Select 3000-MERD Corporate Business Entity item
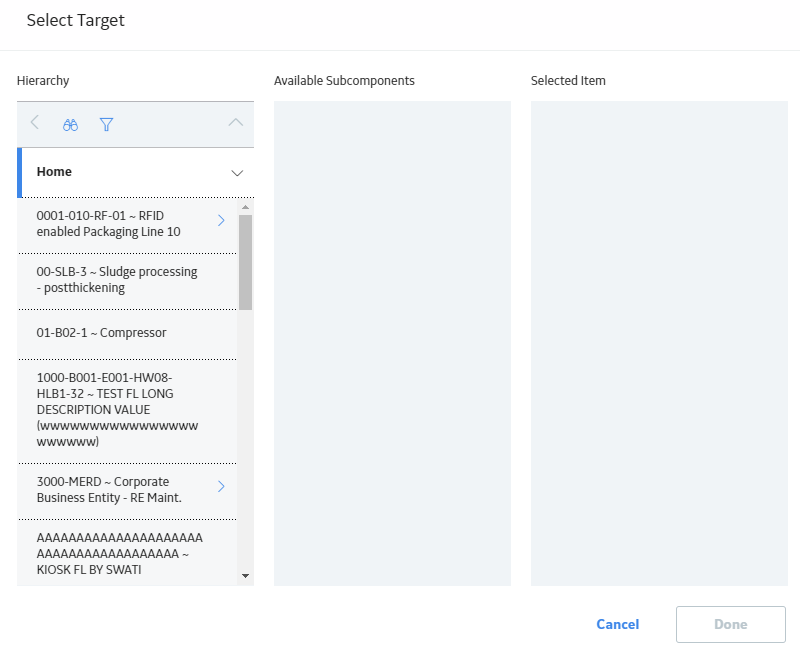The width and height of the screenshot is (800, 651). point(128,491)
